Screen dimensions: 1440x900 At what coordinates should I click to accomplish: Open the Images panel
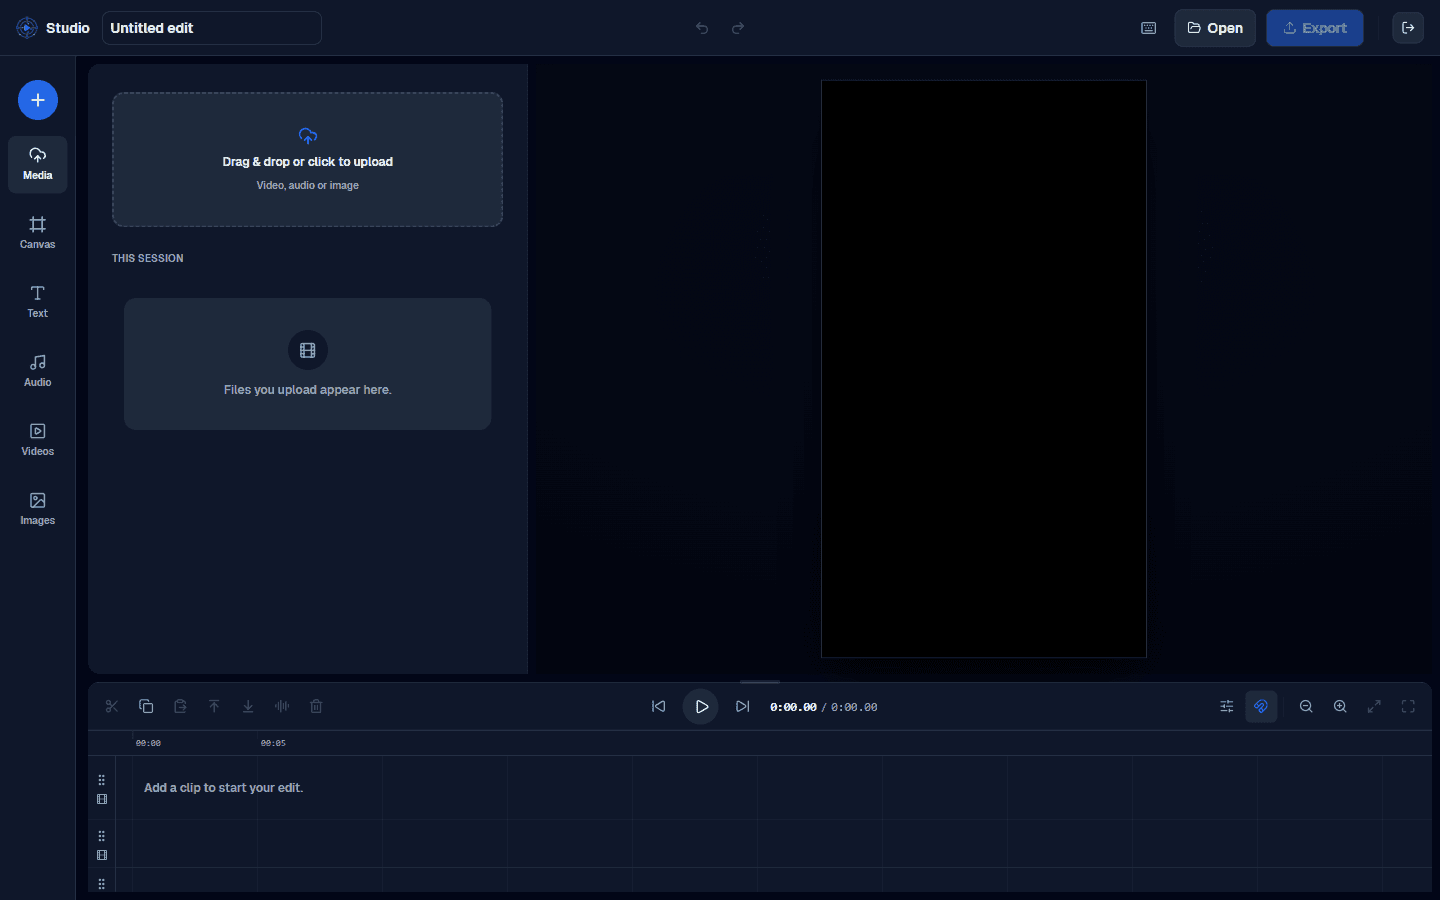tap(38, 509)
